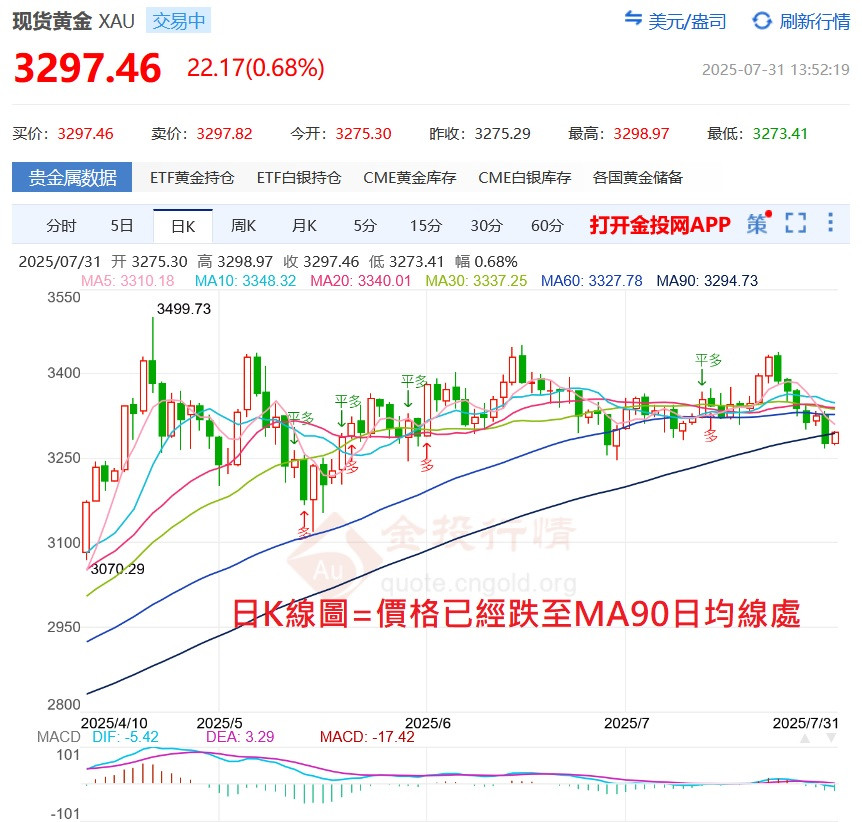Switch chart to 60分 interval

(x=547, y=225)
